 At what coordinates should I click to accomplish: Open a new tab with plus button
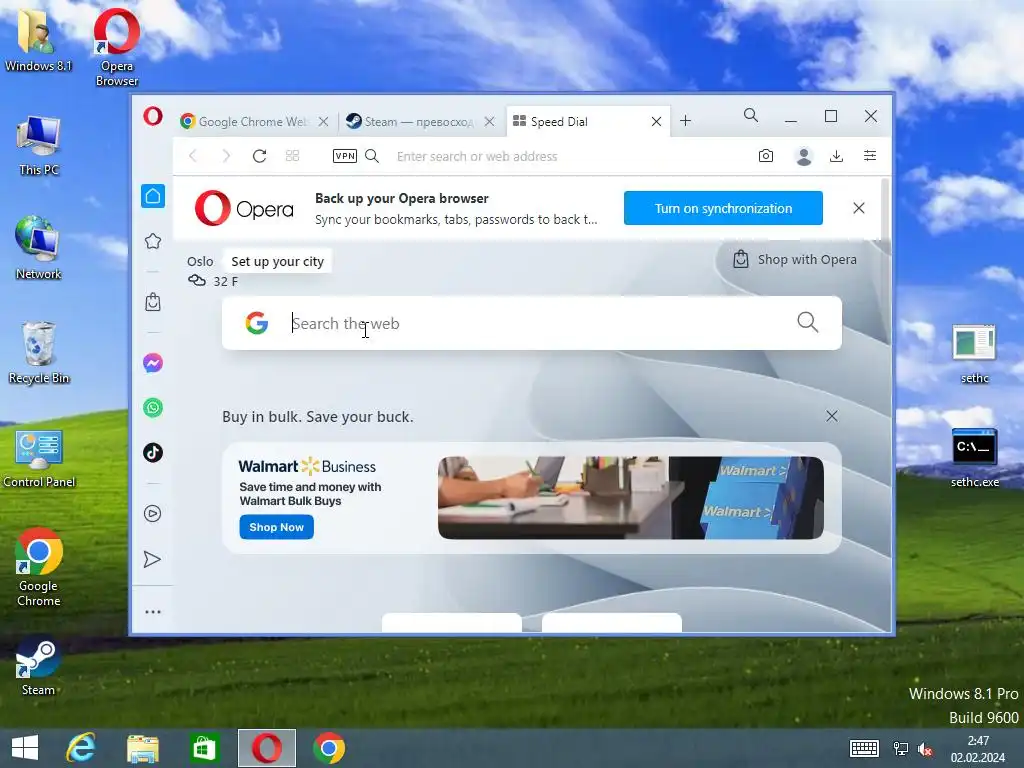(x=685, y=121)
